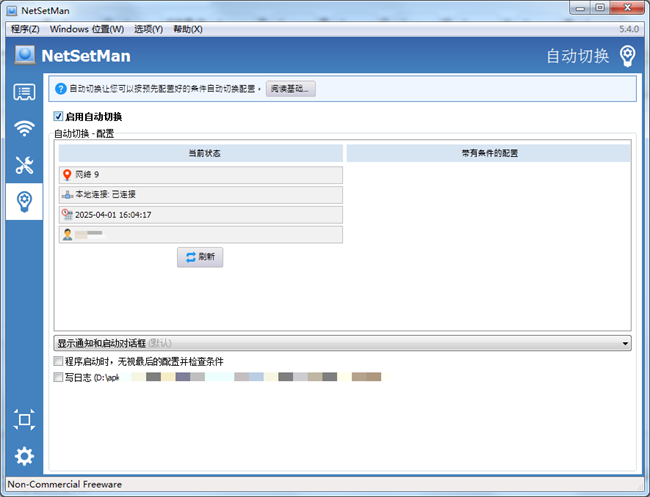Screen dimensions: 650x497
Task: Open the 帮助(X) menu
Action: (x=188, y=29)
